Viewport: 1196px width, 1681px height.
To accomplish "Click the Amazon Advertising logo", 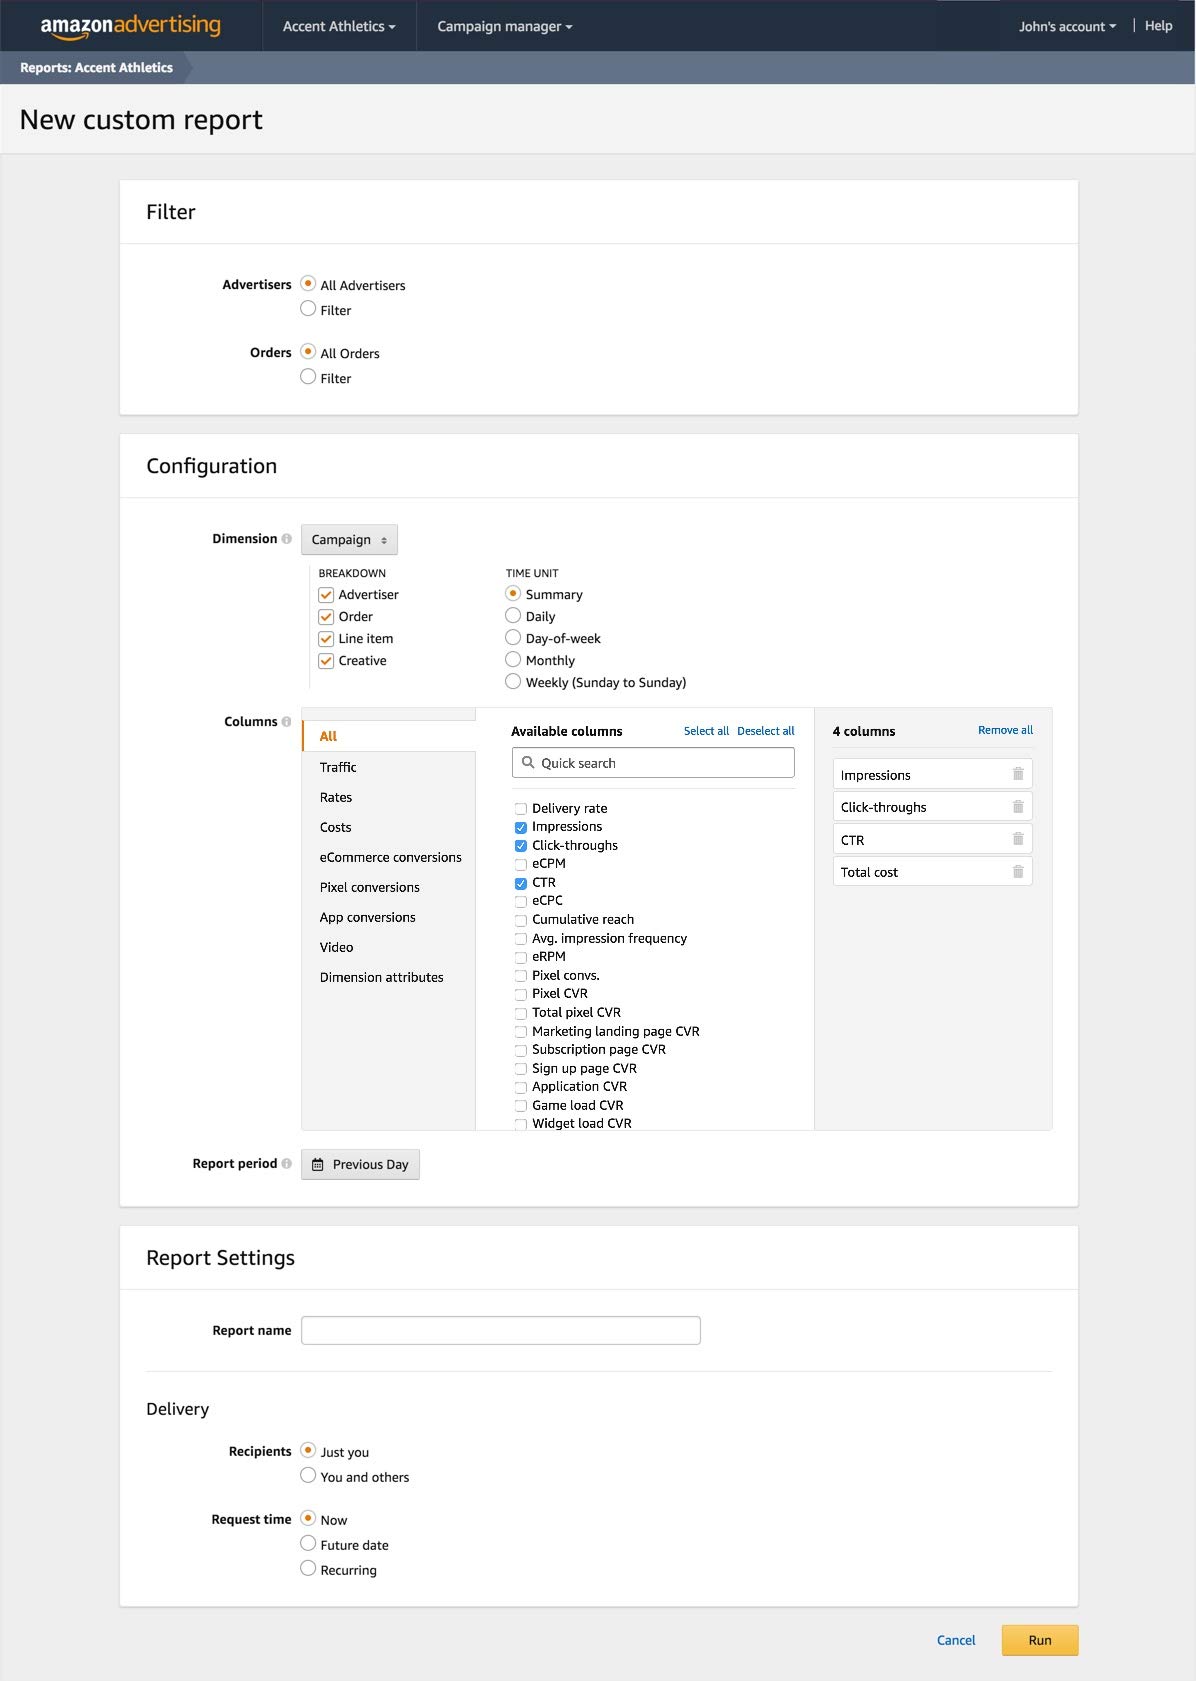I will tap(130, 26).
